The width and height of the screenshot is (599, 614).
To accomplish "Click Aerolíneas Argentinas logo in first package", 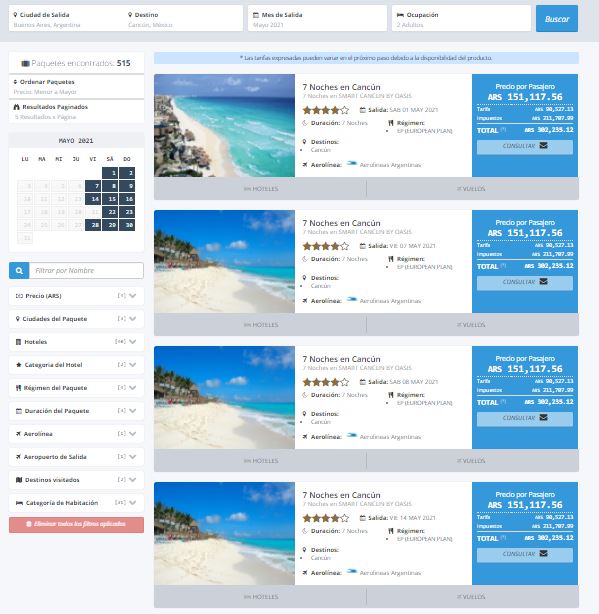I will pyautogui.click(x=352, y=164).
